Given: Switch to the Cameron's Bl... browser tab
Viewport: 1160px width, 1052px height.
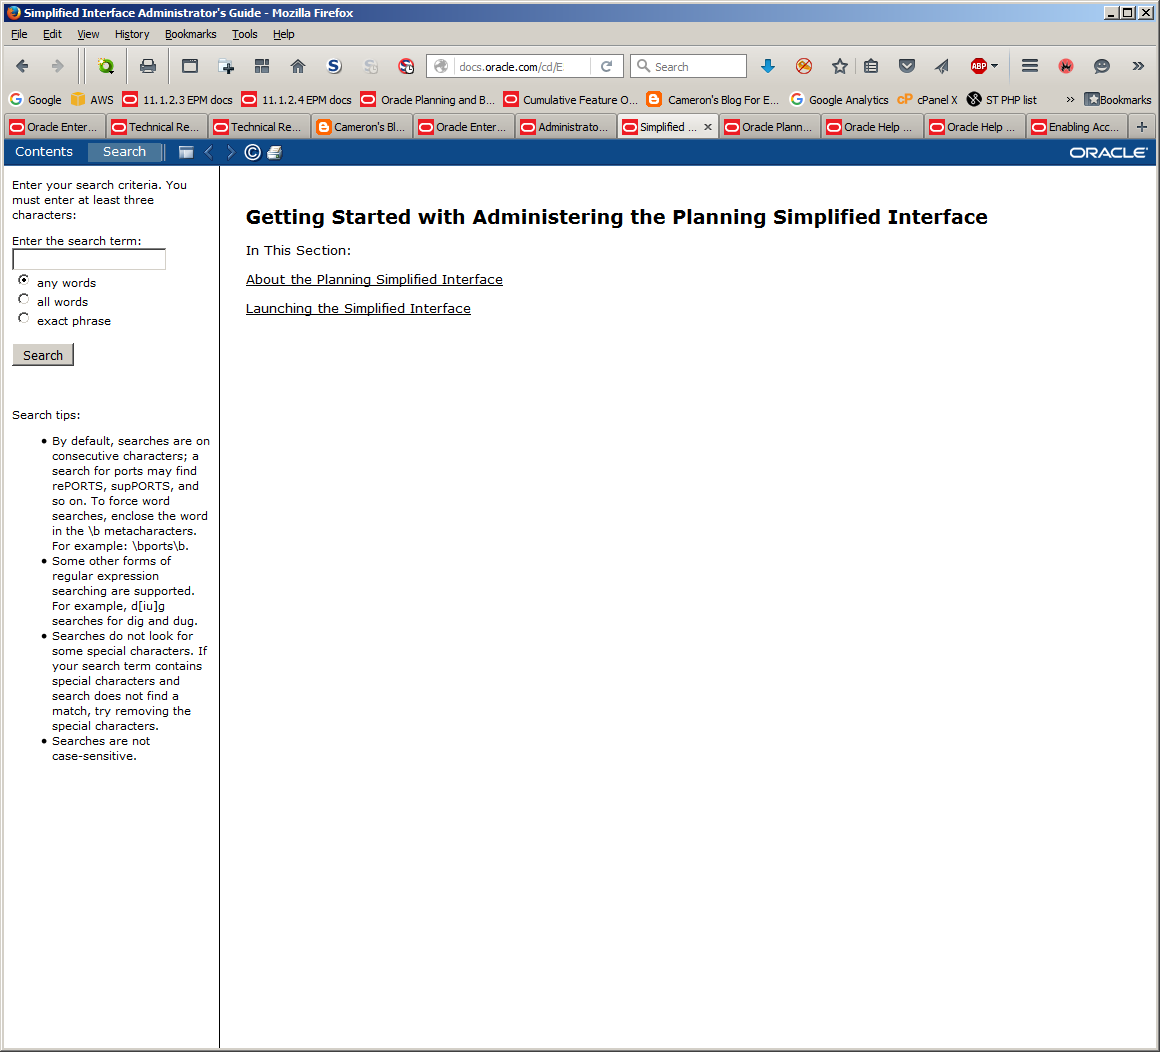Looking at the screenshot, I should [361, 127].
